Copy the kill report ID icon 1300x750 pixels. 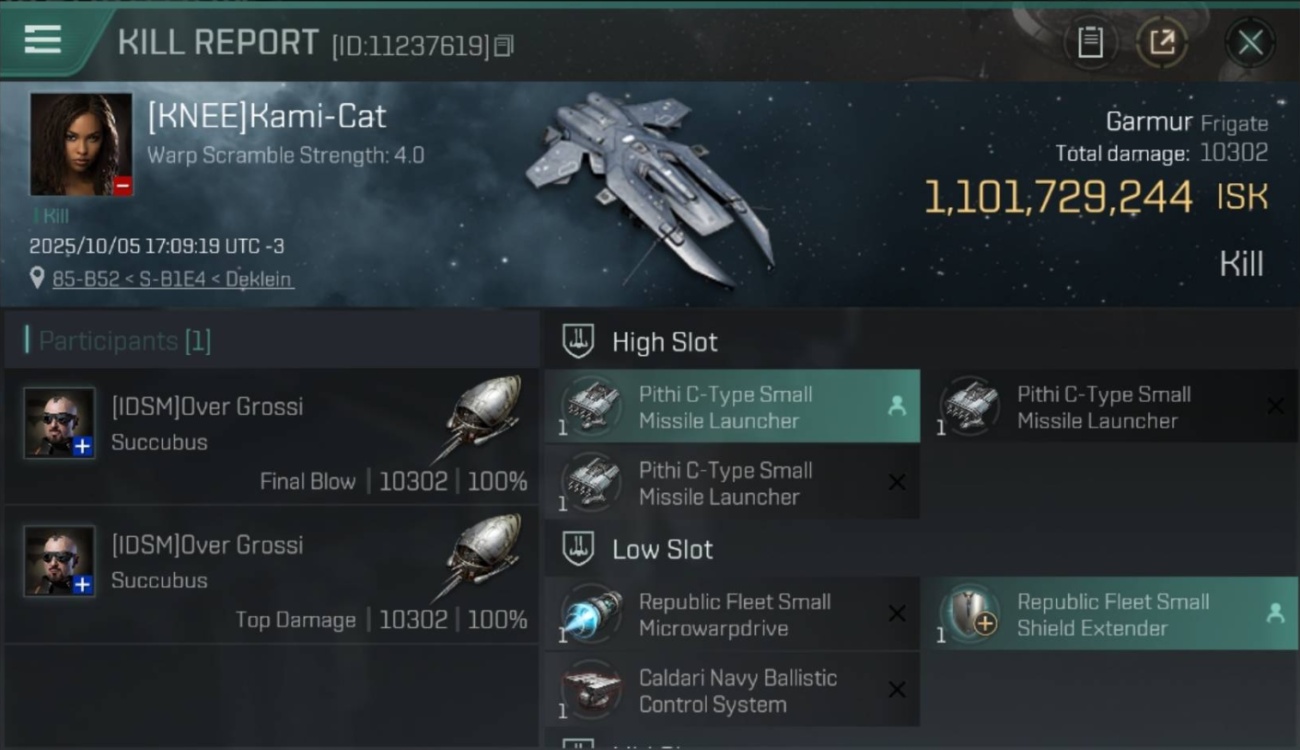coord(504,46)
